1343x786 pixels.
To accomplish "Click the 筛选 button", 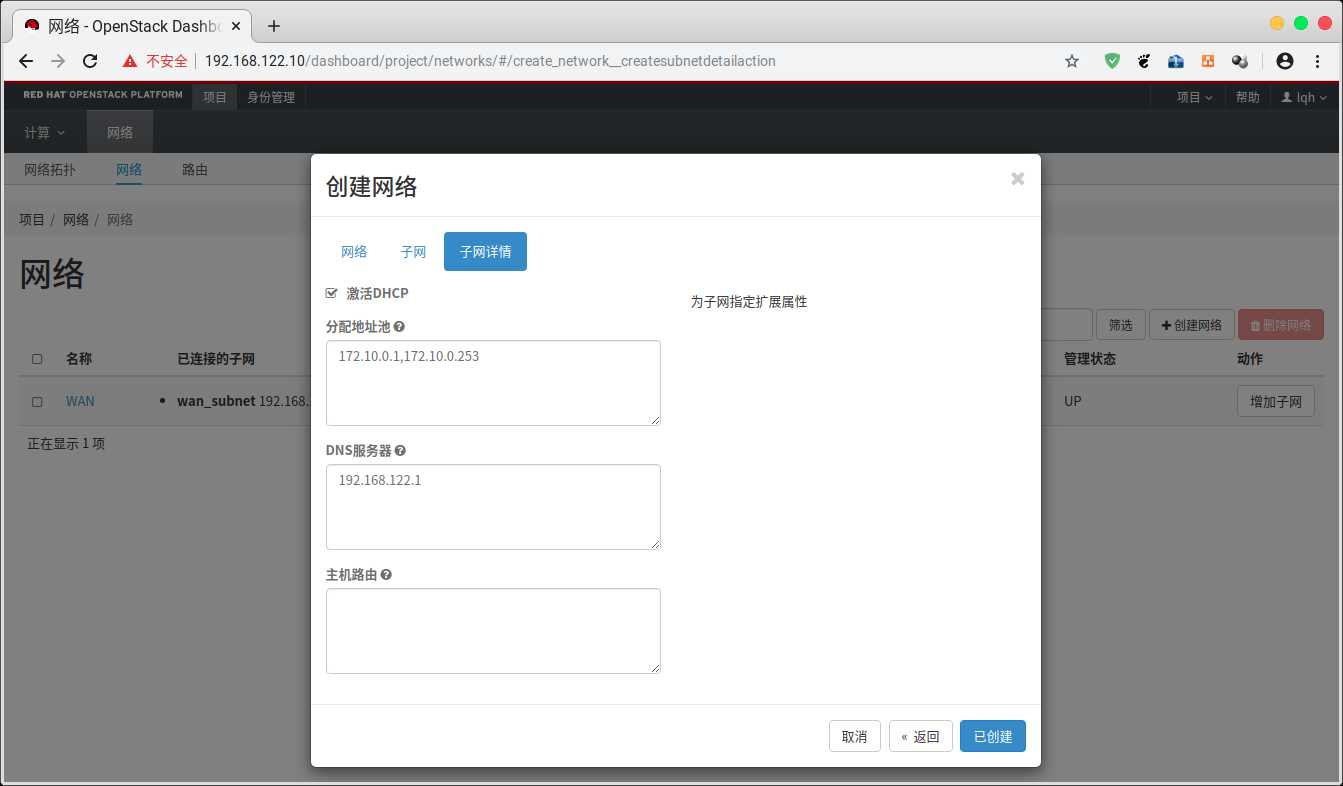I will [x=1120, y=325].
